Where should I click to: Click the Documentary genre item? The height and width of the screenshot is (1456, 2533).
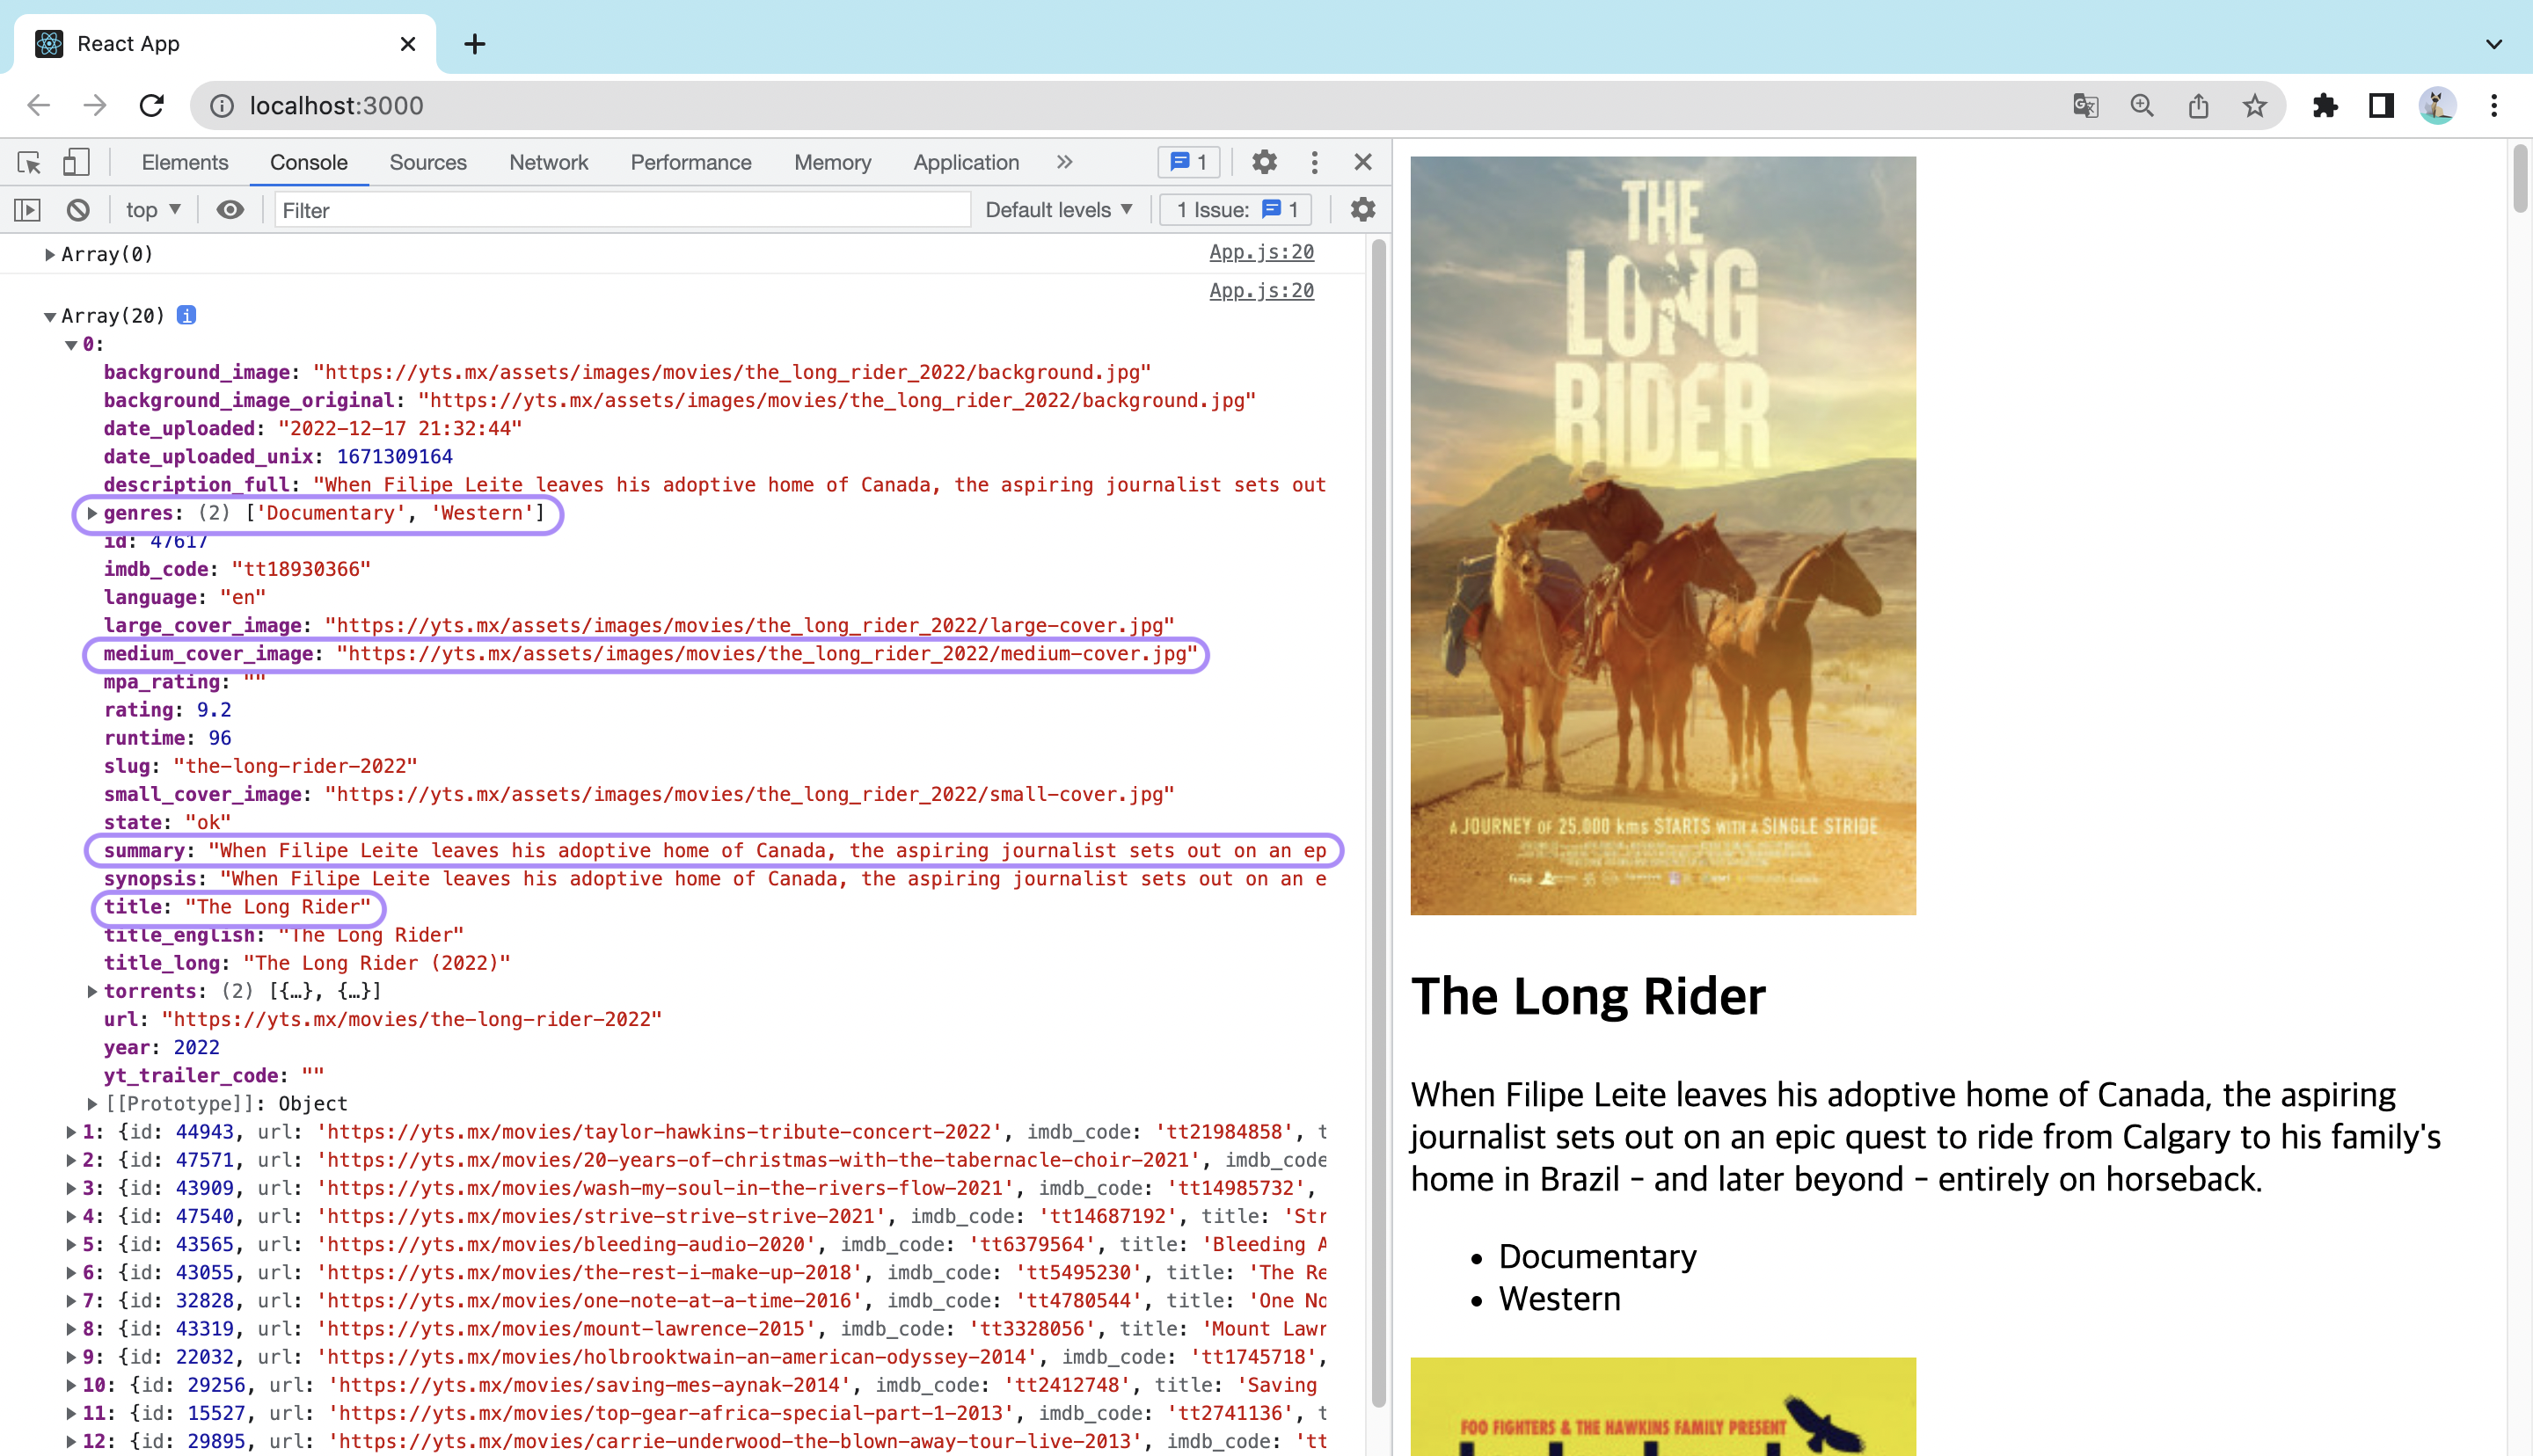pos(1597,1256)
